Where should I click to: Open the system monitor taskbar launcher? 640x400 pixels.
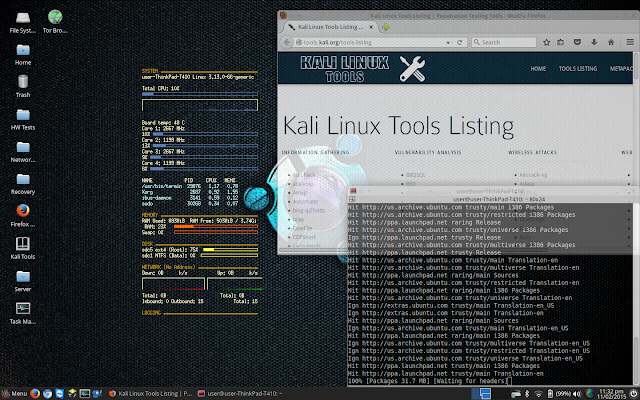pos(84,393)
